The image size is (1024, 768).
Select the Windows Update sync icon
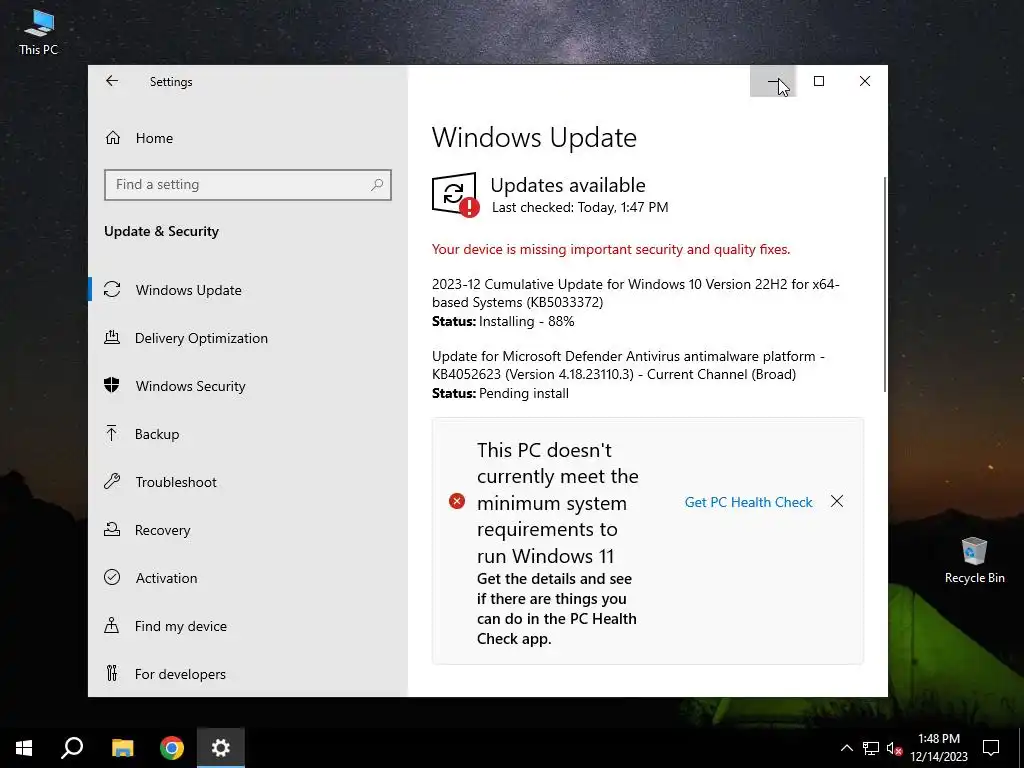112,289
